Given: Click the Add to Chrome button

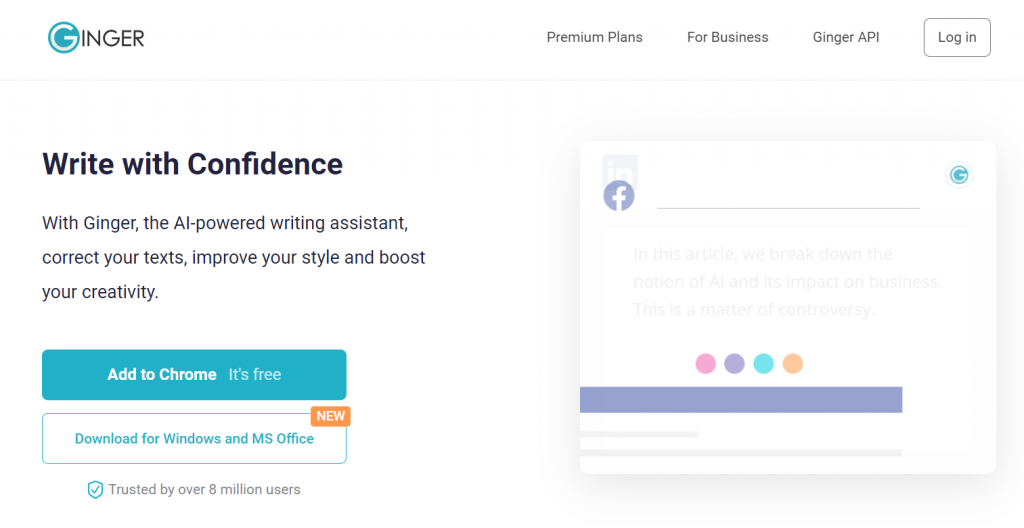Looking at the screenshot, I should (x=194, y=374).
